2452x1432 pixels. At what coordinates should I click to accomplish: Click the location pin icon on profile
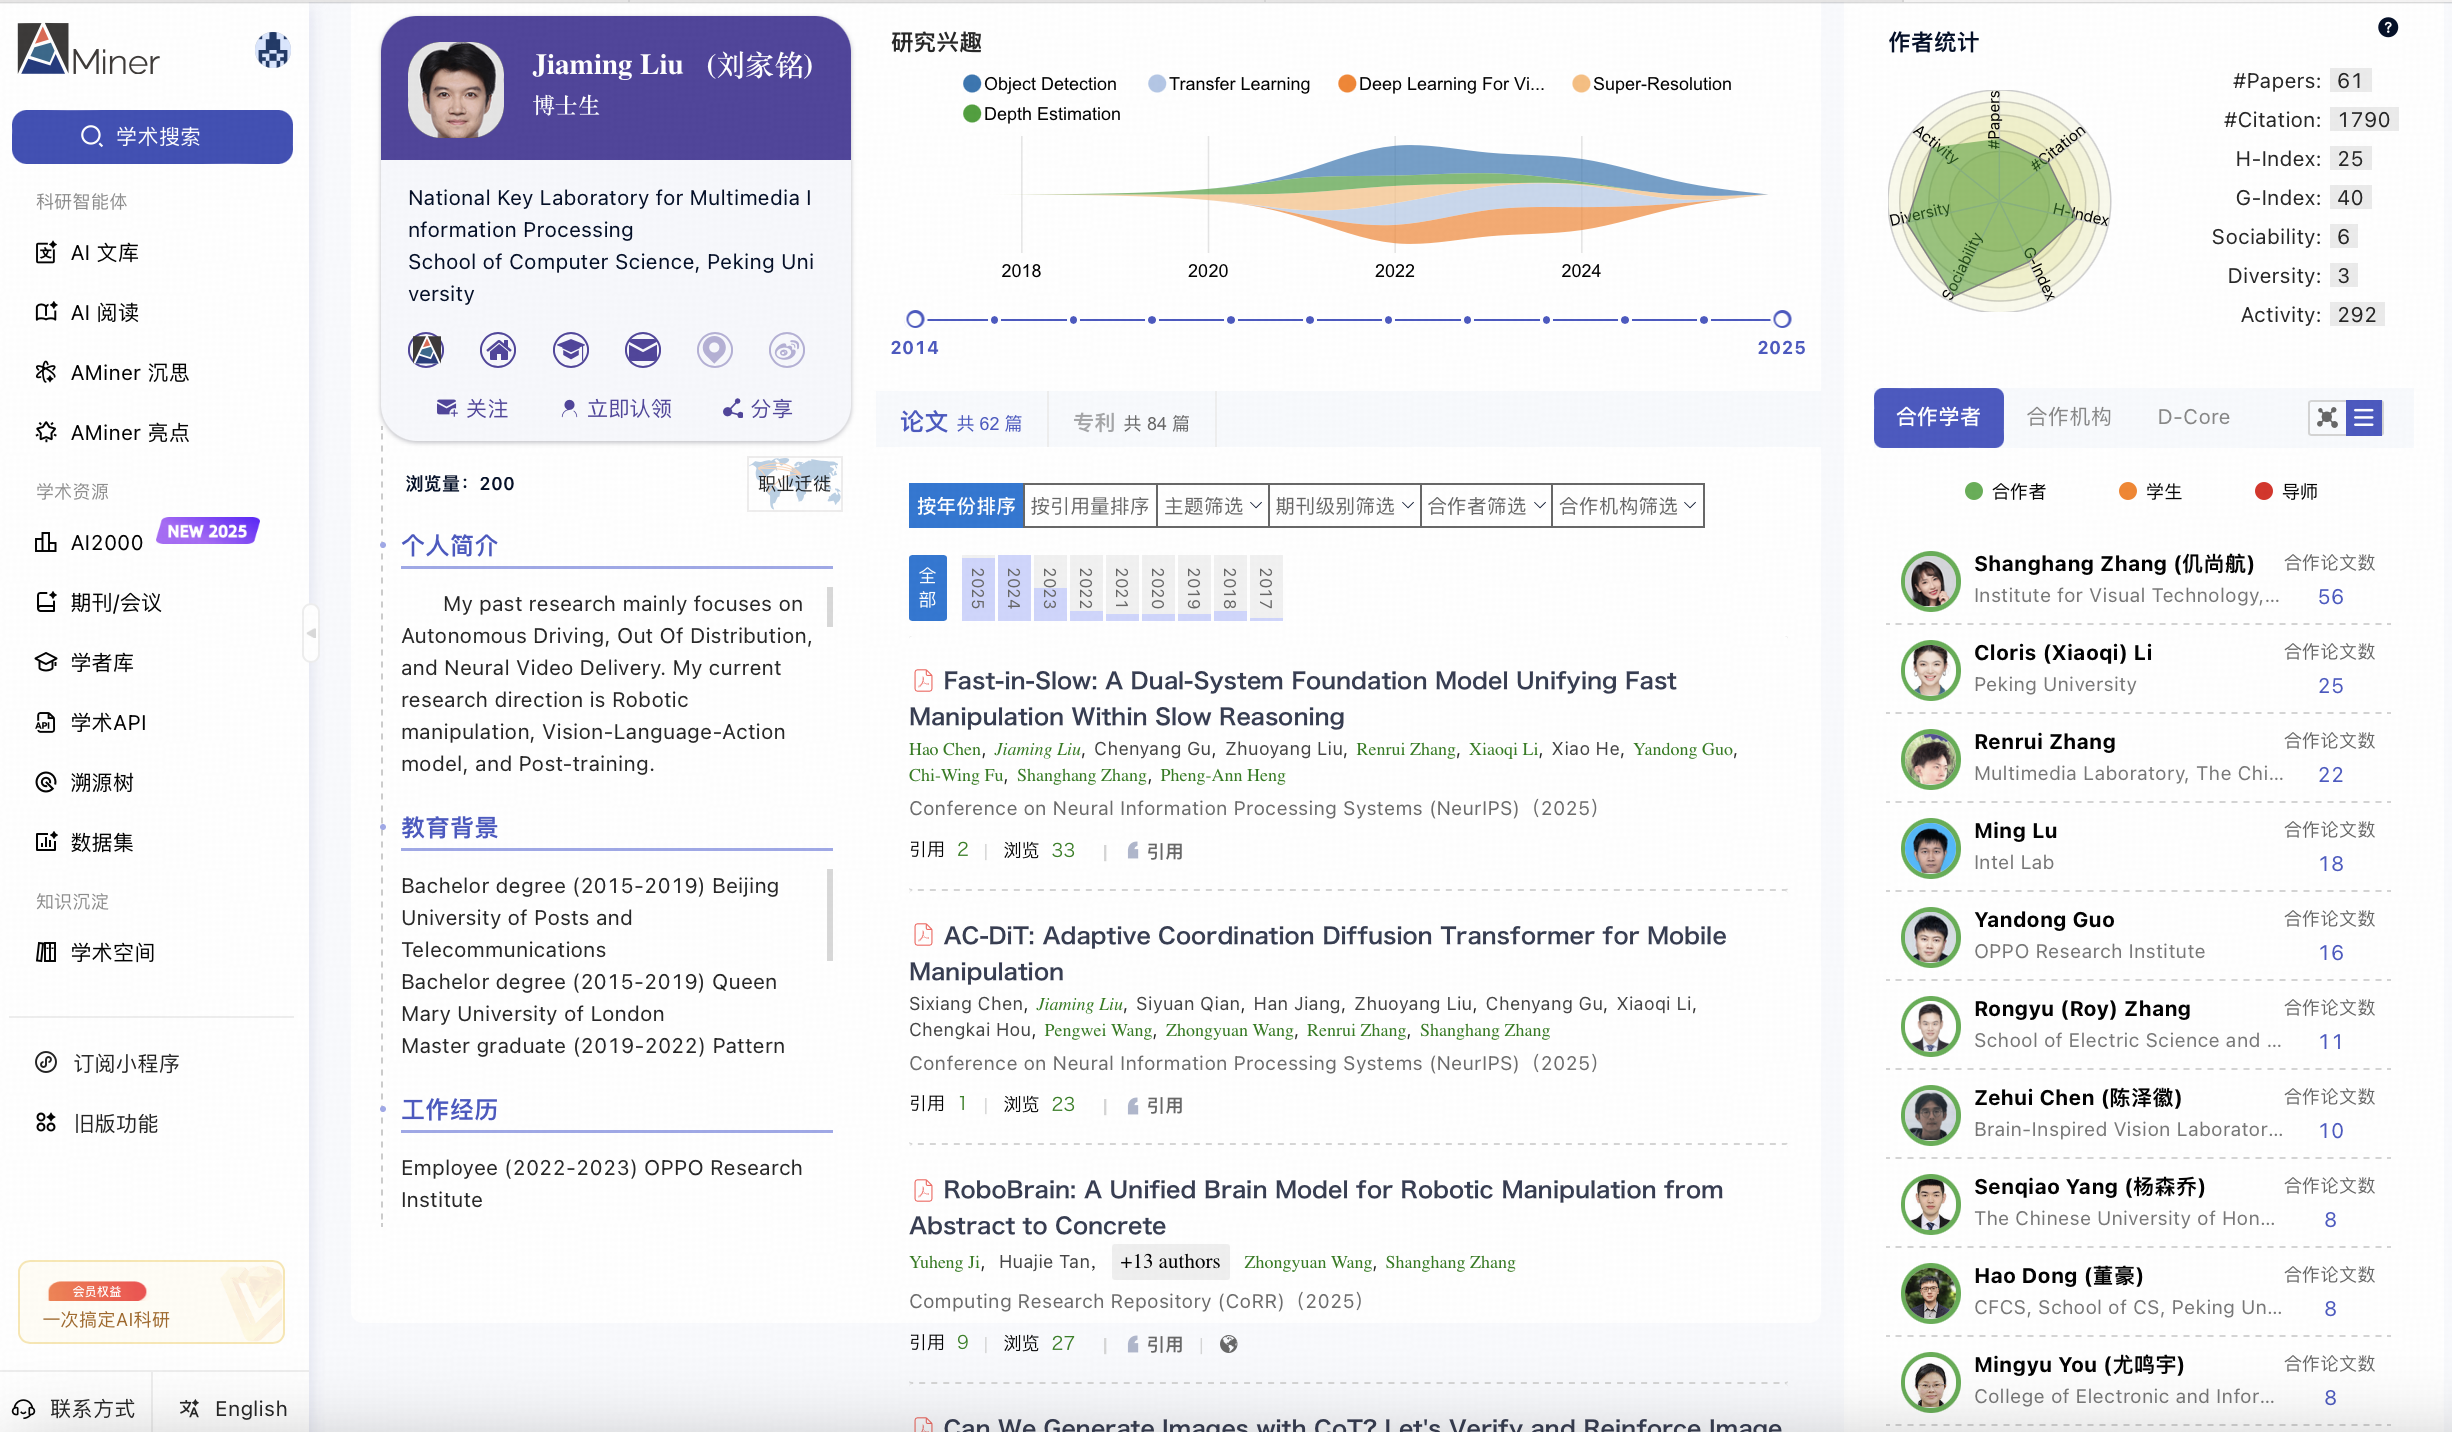point(714,350)
